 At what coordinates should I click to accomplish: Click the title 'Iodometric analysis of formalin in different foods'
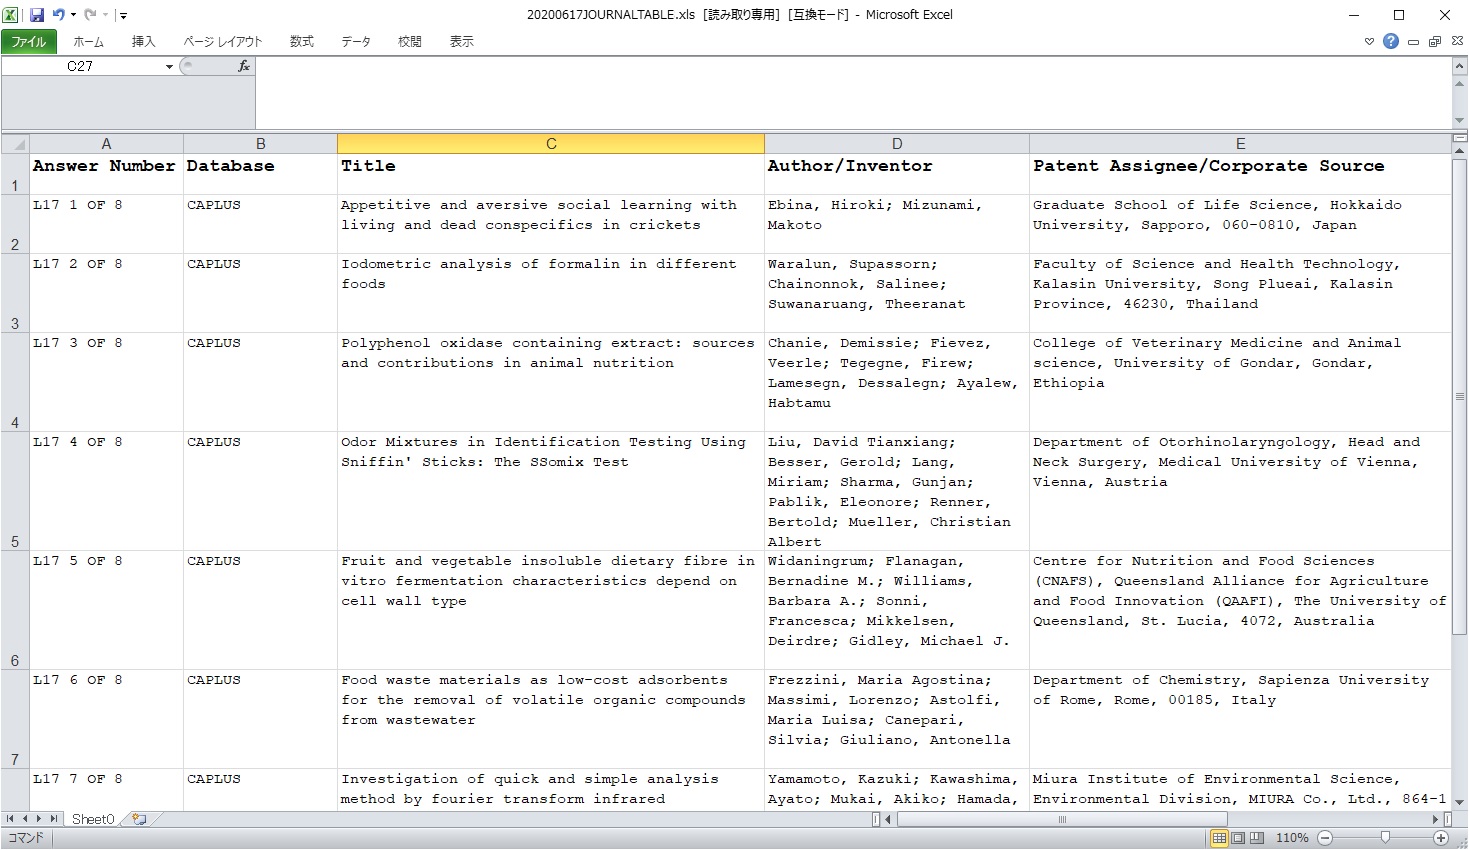tap(551, 293)
